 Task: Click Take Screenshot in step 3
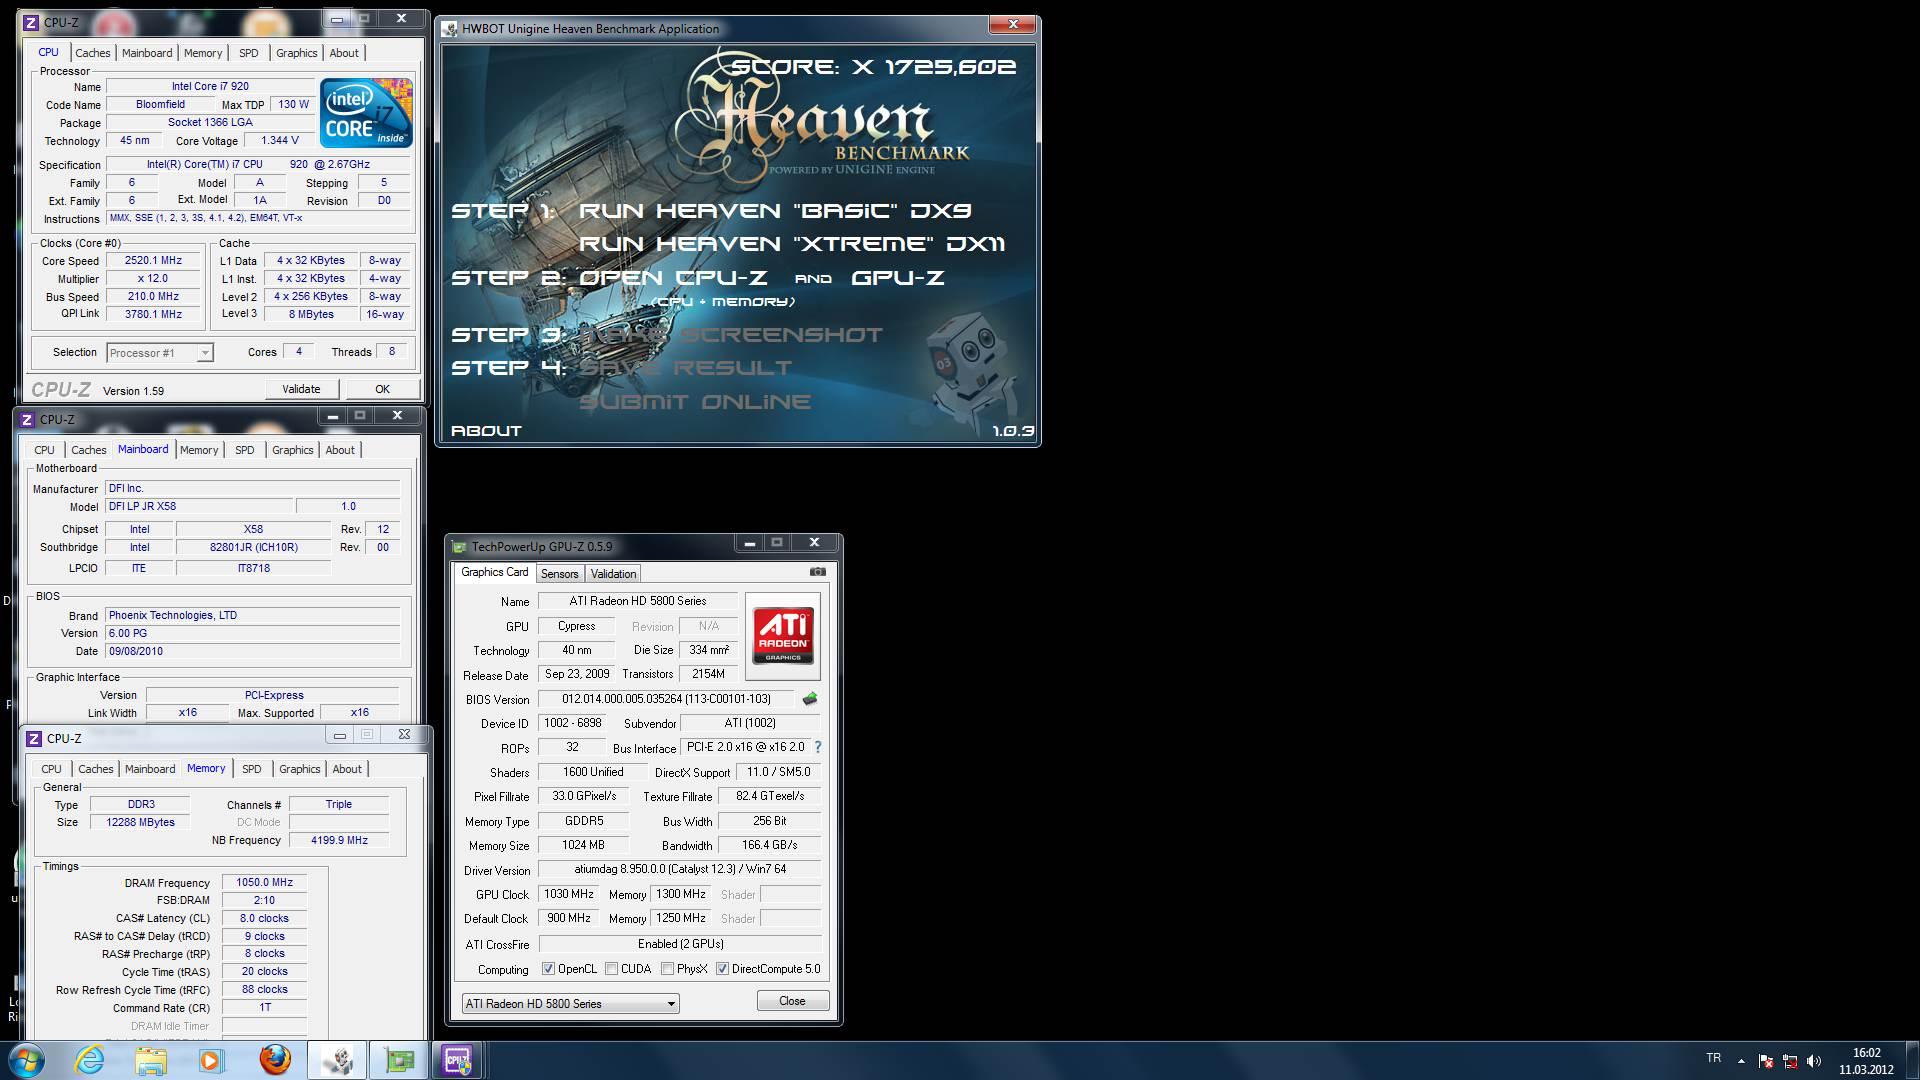(x=731, y=335)
